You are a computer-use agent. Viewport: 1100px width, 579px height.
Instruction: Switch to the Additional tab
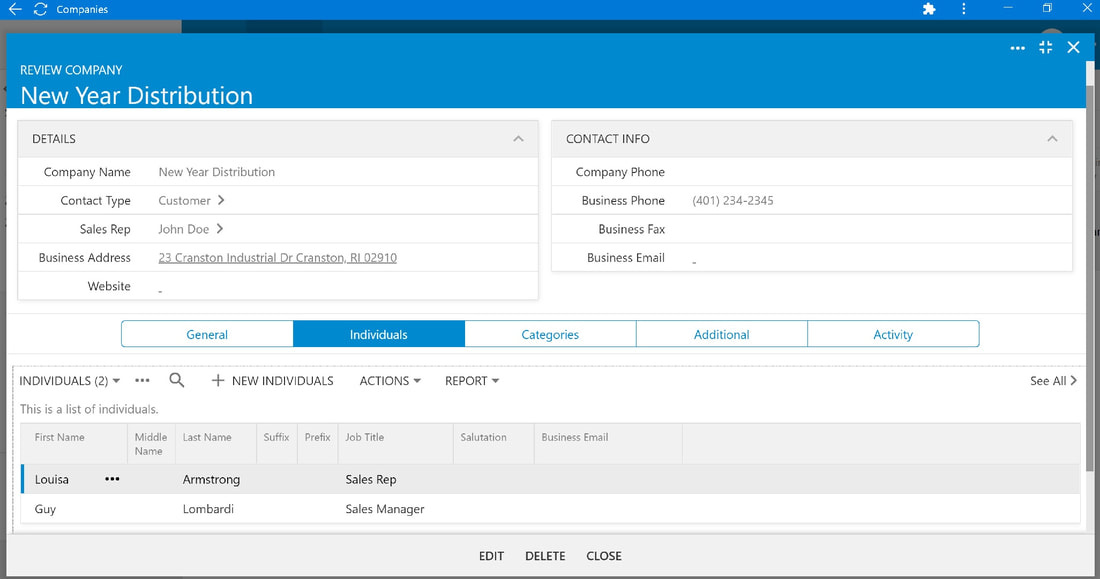(x=722, y=334)
